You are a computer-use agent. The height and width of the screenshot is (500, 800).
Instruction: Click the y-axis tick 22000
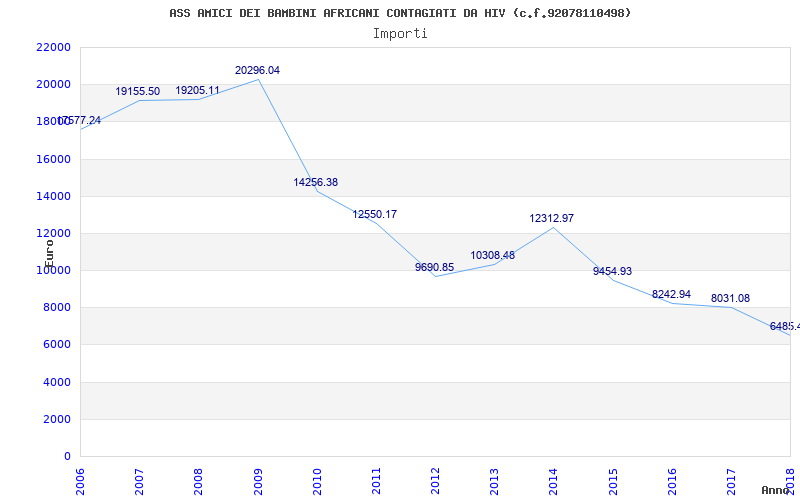point(54,47)
